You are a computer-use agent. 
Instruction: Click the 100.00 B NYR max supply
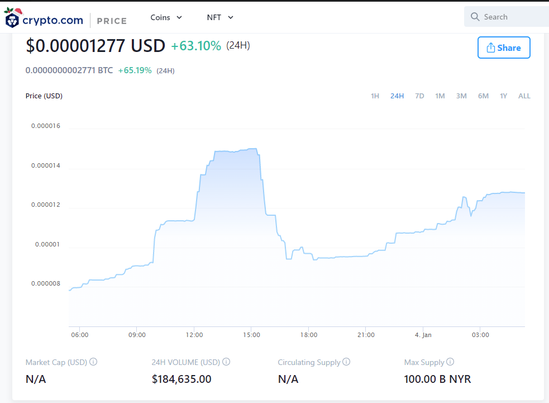(x=437, y=379)
